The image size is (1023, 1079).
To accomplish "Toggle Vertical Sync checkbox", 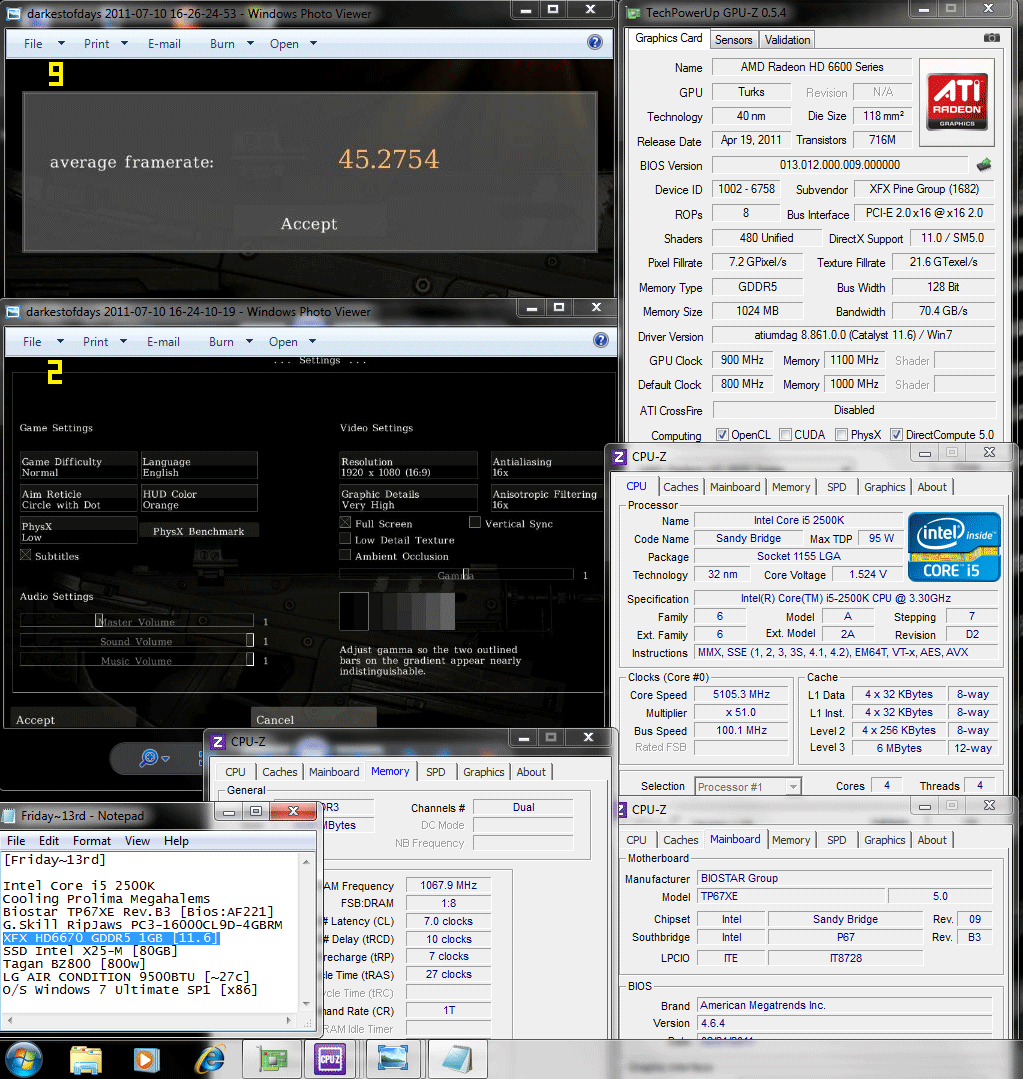I will (474, 522).
